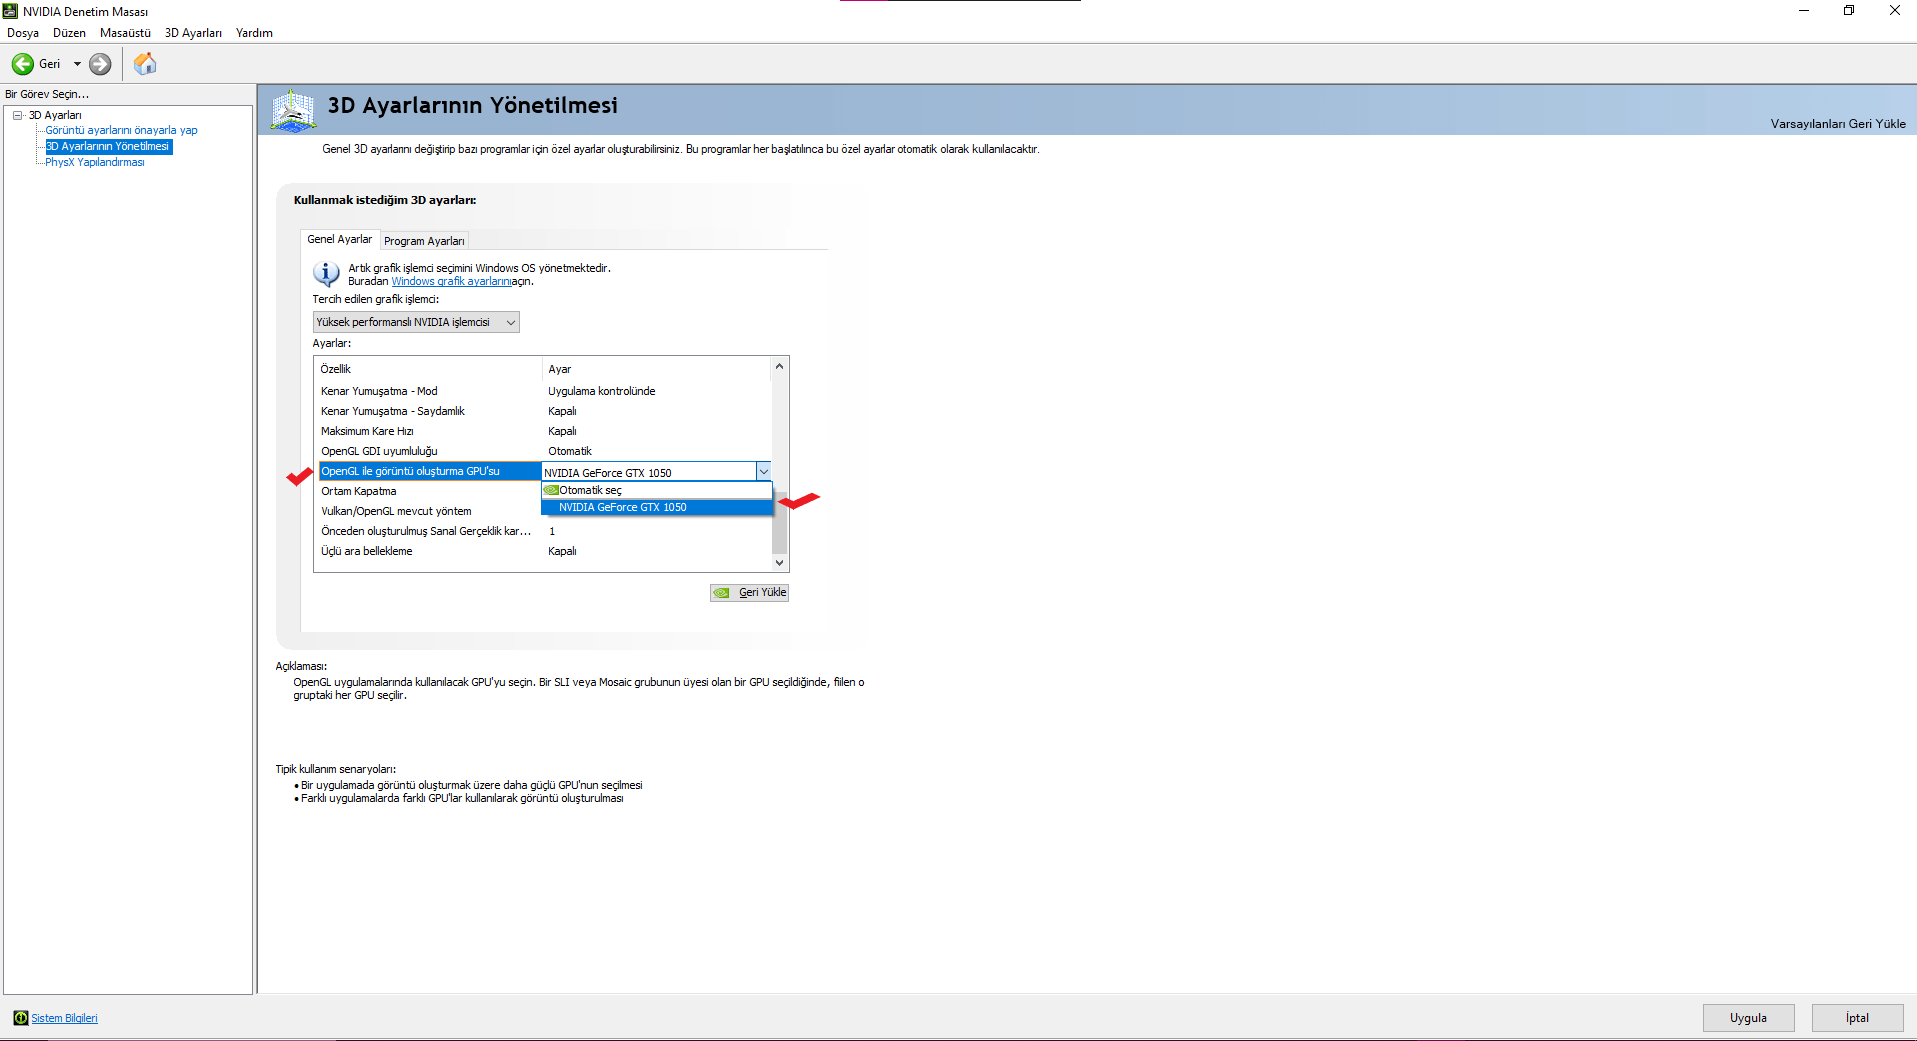Restore down the NVIDIA control panel window
1917x1041 pixels.
(1849, 11)
